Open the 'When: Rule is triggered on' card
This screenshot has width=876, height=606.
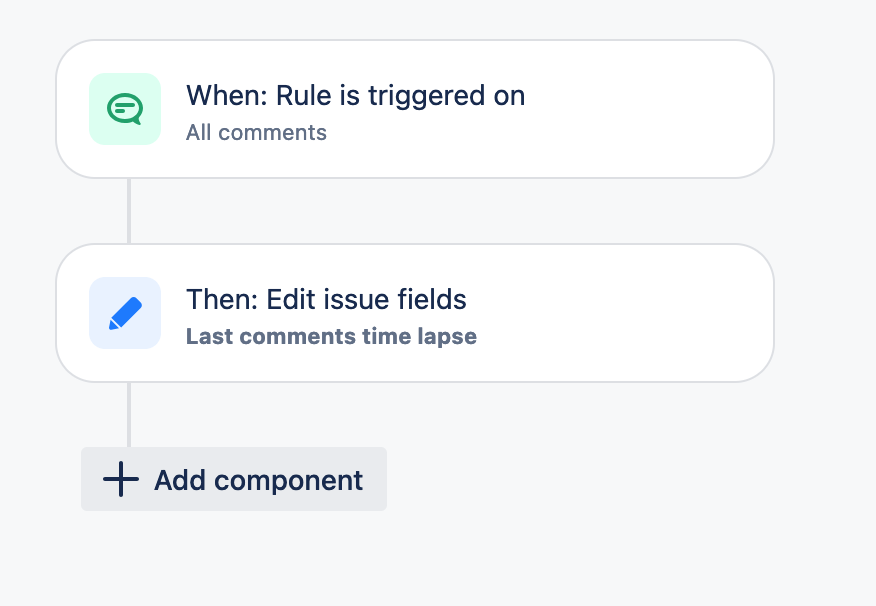[x=415, y=109]
